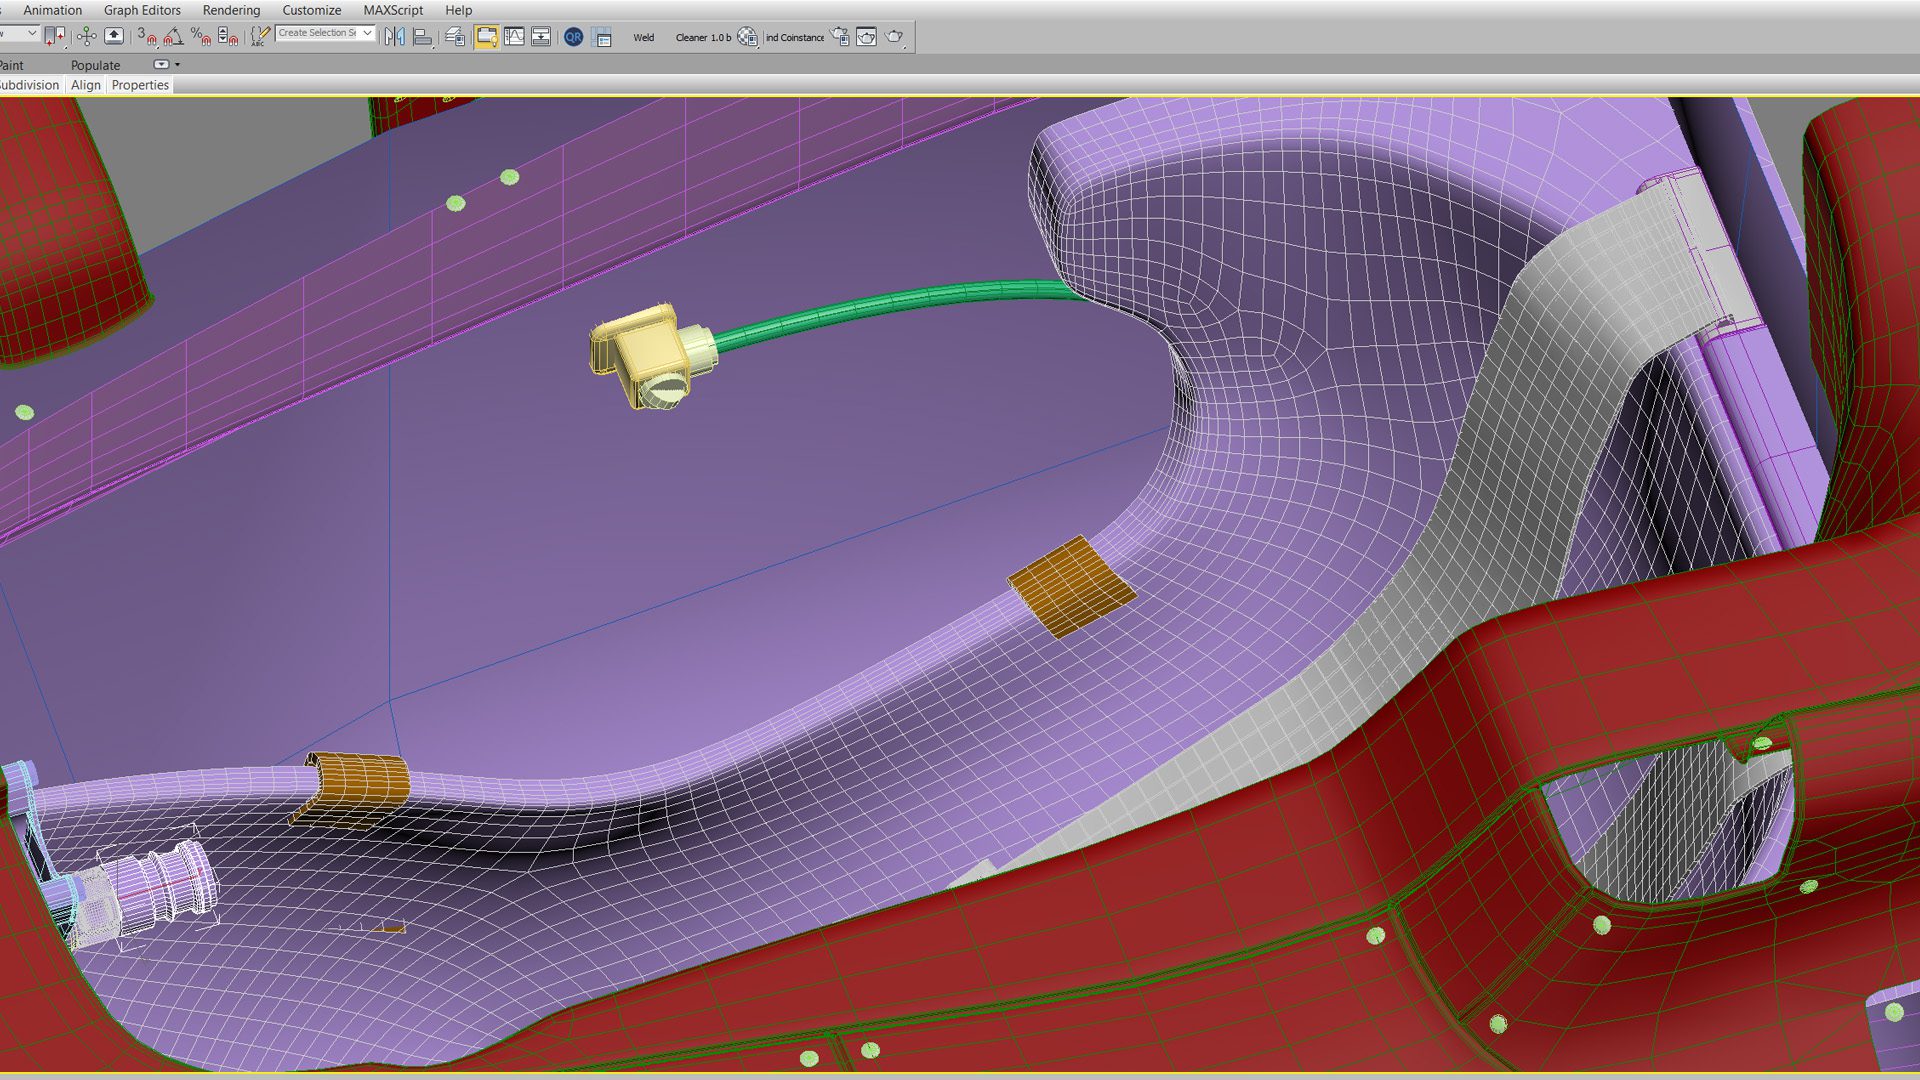Toggle Percent Snap in the toolbar

[x=200, y=36]
